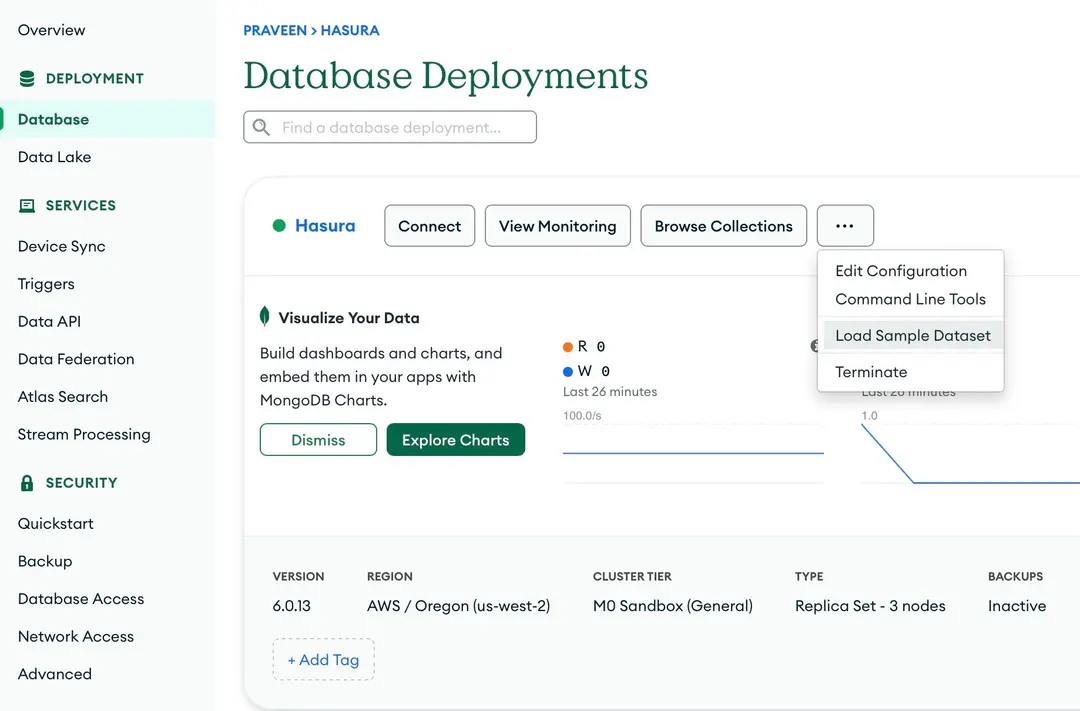Click the Connect button

(429, 225)
